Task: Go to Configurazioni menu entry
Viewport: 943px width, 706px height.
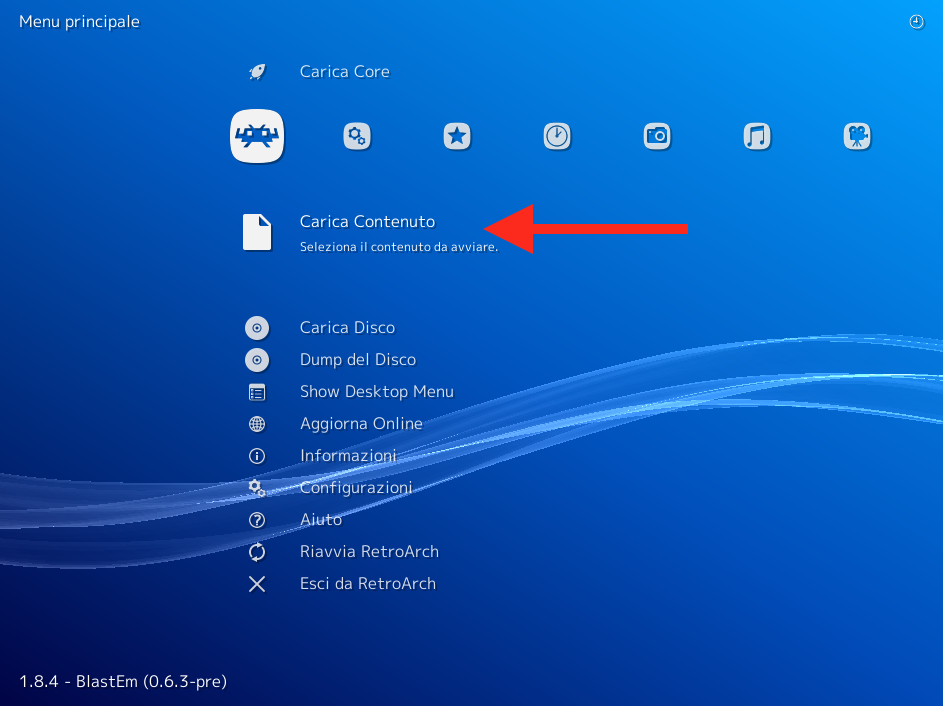Action: click(x=356, y=488)
